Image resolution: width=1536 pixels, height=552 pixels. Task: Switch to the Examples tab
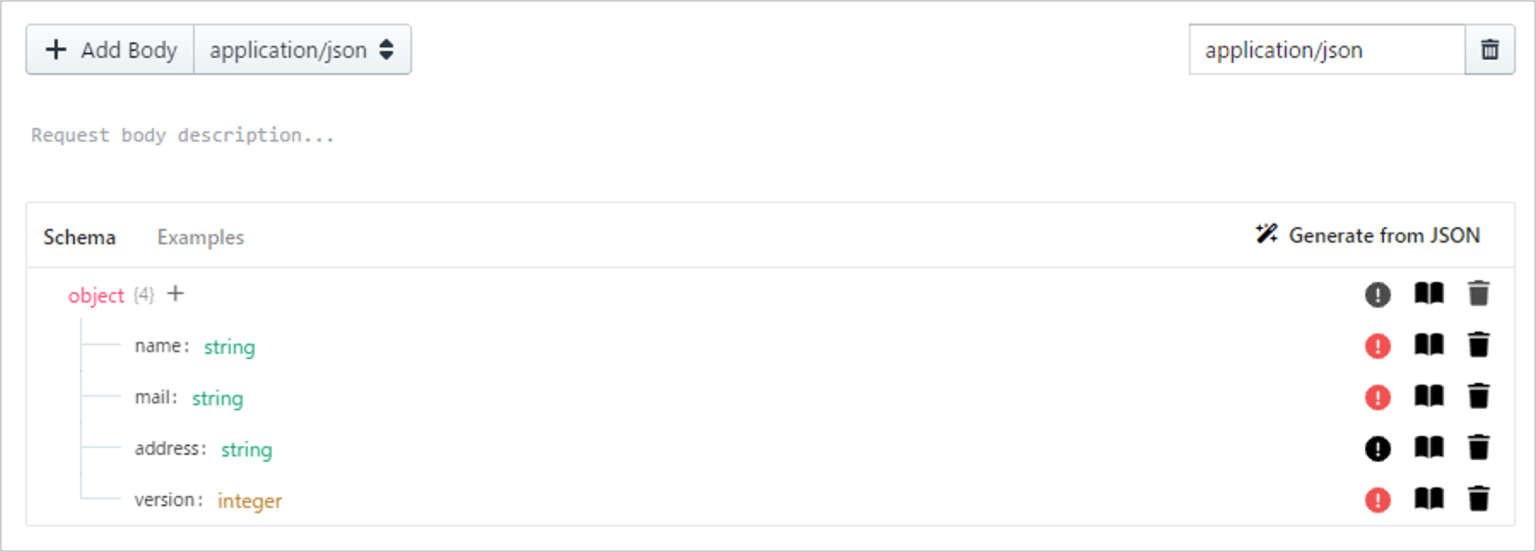click(x=200, y=237)
